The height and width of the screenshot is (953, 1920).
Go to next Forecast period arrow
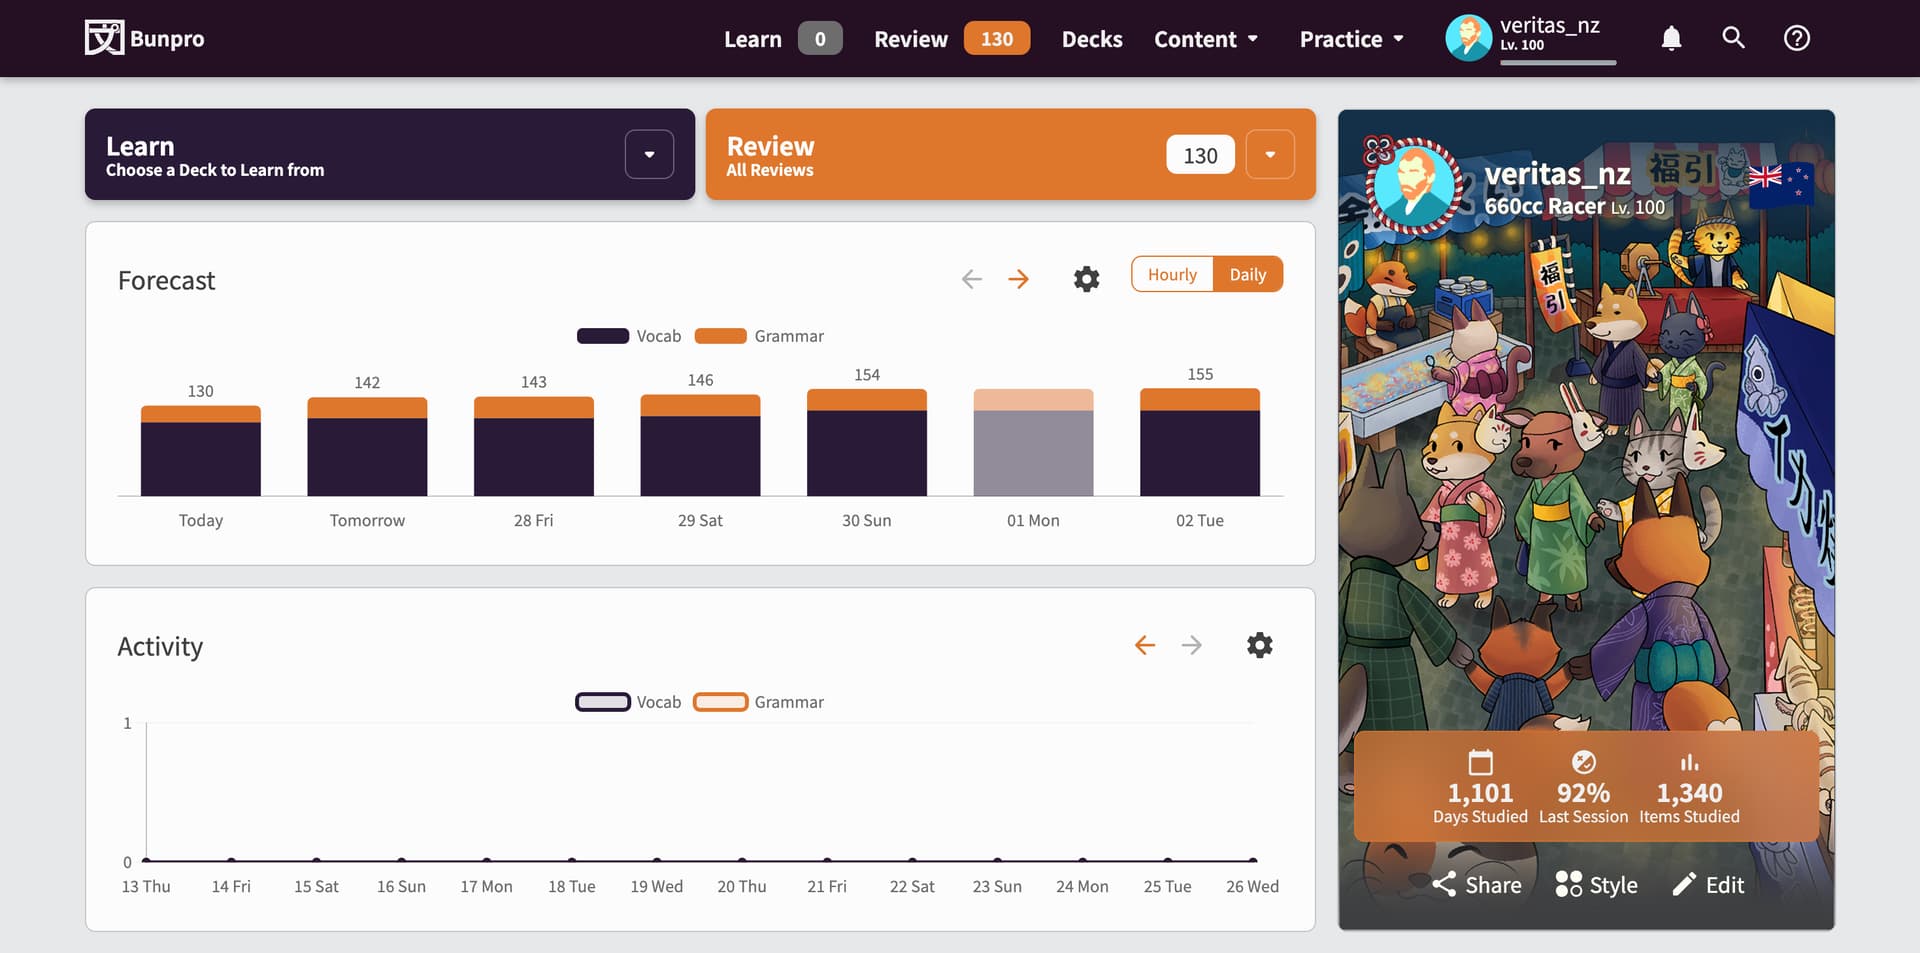coord(1018,279)
